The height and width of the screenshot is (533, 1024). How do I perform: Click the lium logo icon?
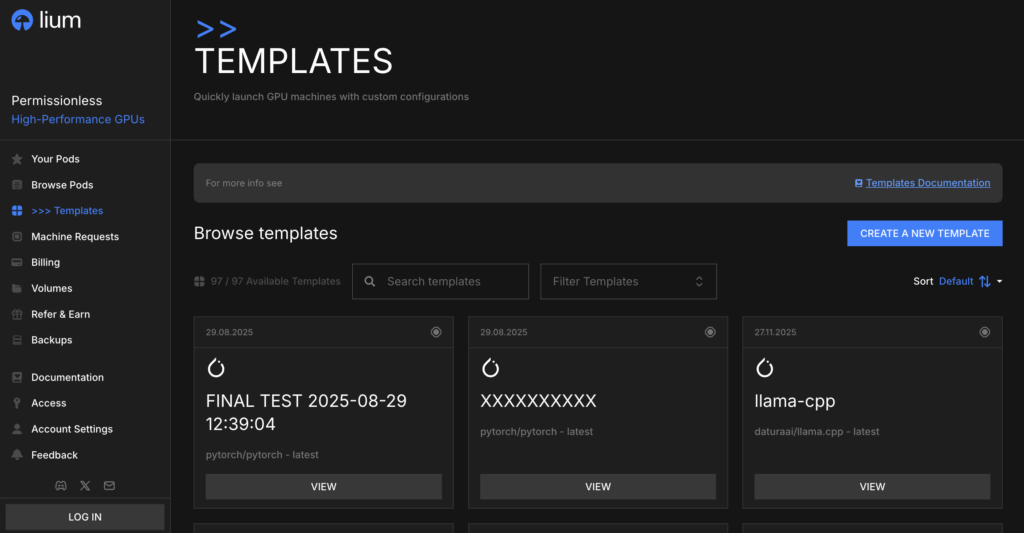(x=22, y=20)
